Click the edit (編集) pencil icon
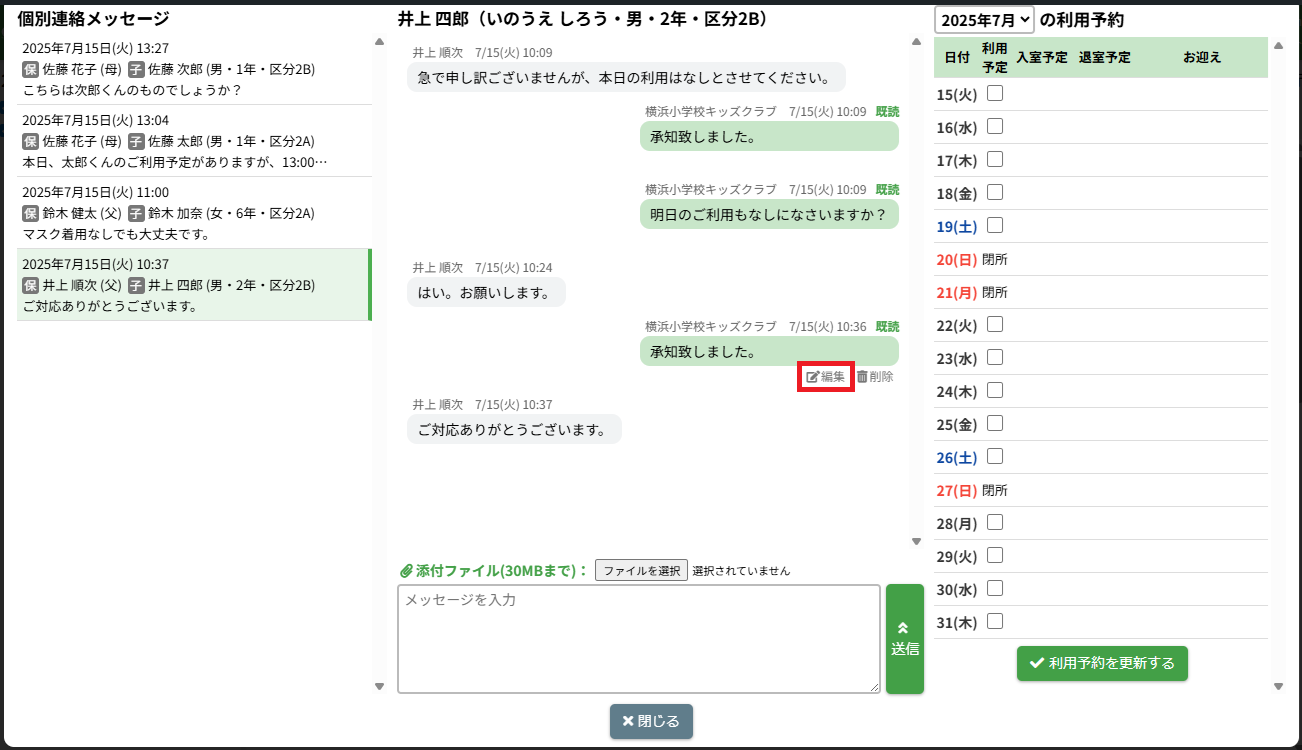The height and width of the screenshot is (750, 1302). coord(813,377)
